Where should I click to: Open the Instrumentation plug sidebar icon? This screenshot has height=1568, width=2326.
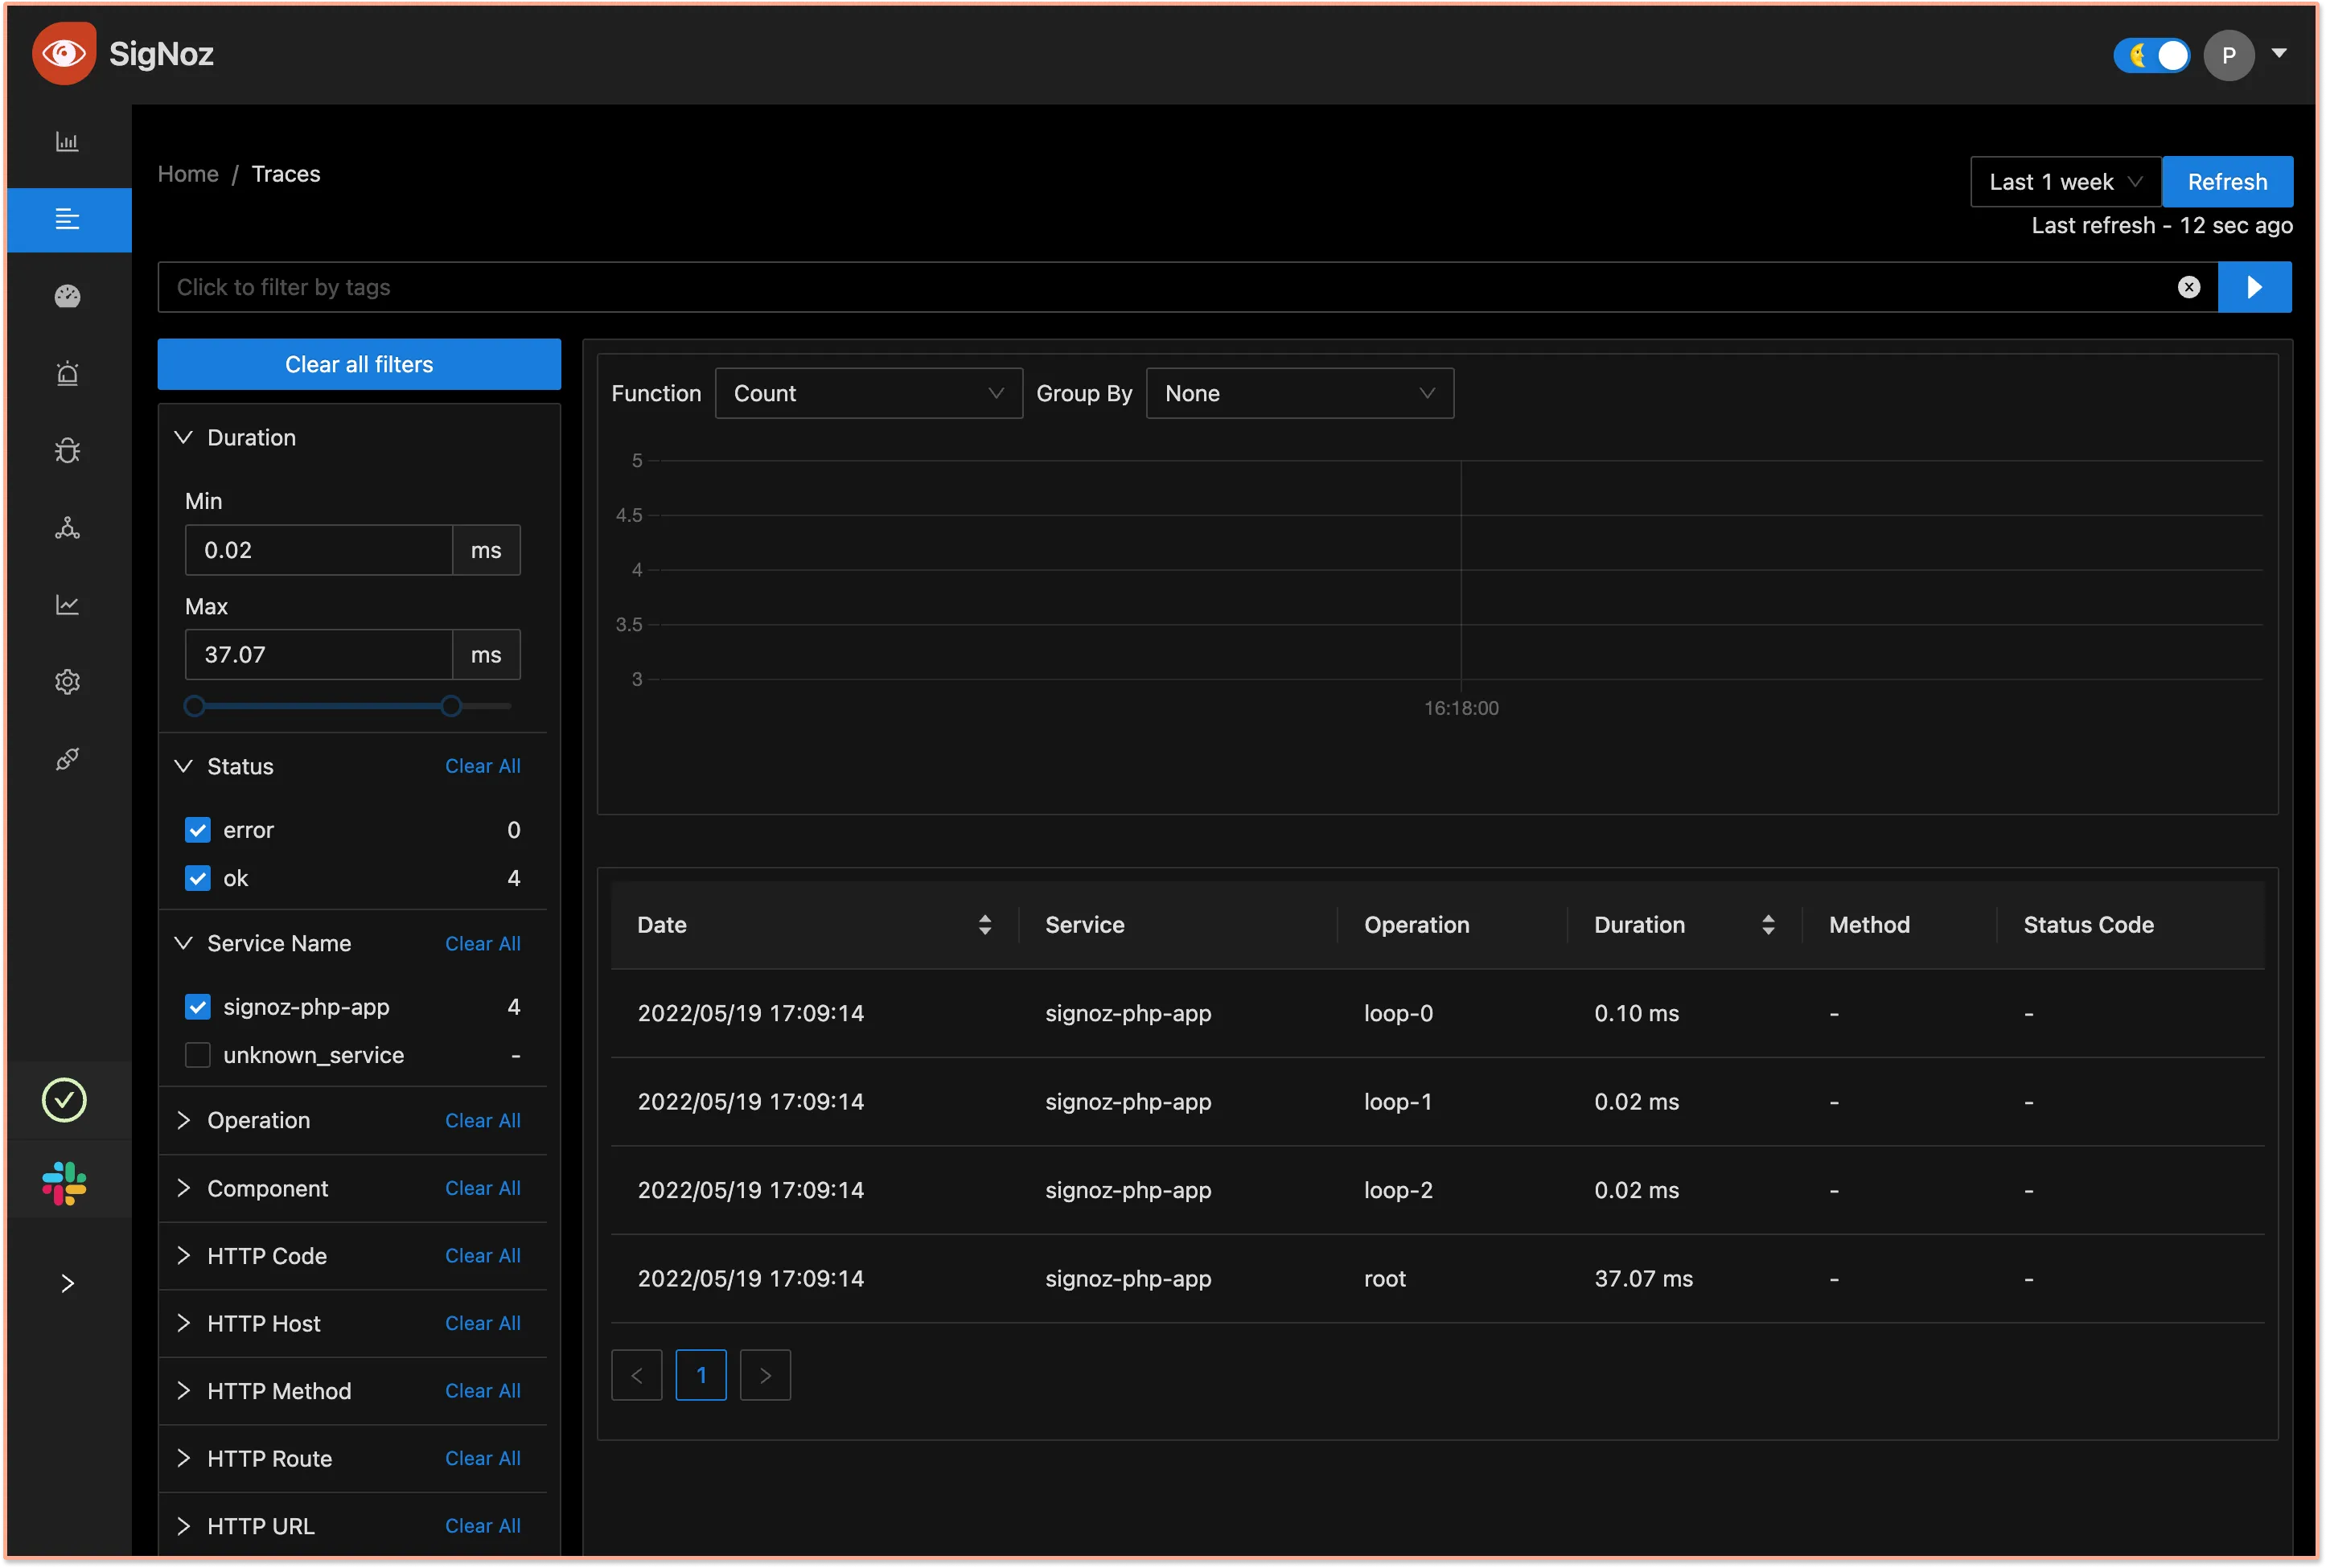pyautogui.click(x=67, y=758)
